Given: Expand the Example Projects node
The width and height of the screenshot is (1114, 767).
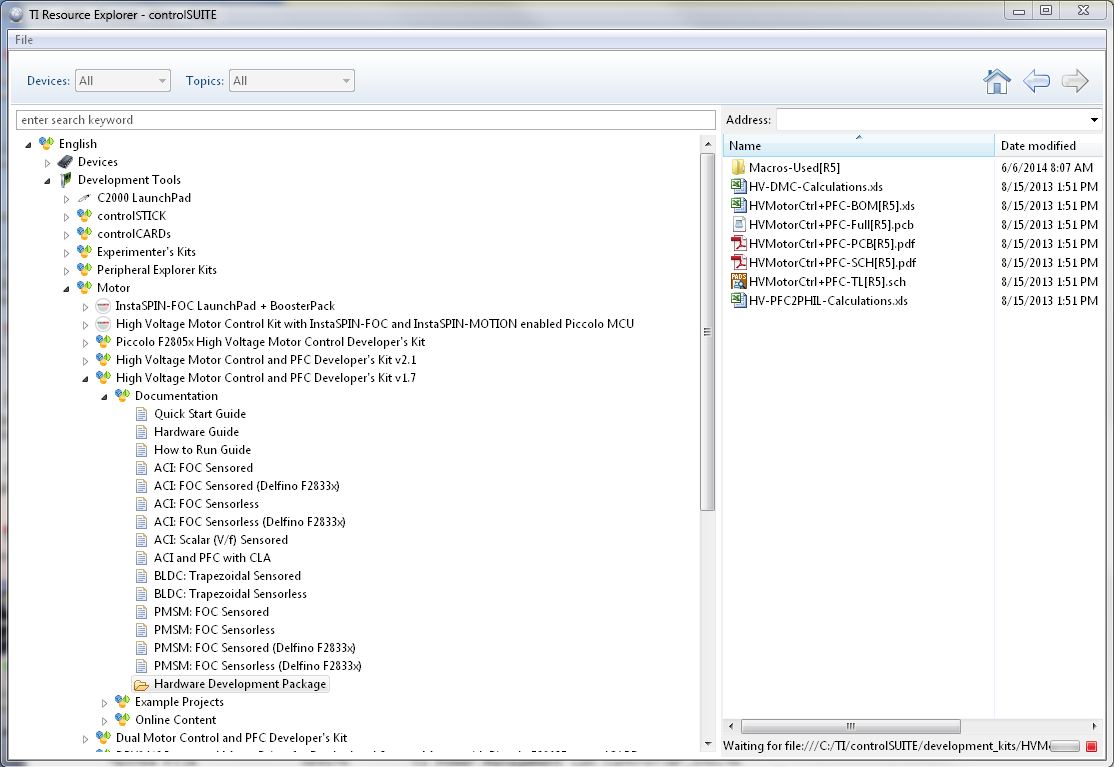Looking at the screenshot, I should point(104,703).
